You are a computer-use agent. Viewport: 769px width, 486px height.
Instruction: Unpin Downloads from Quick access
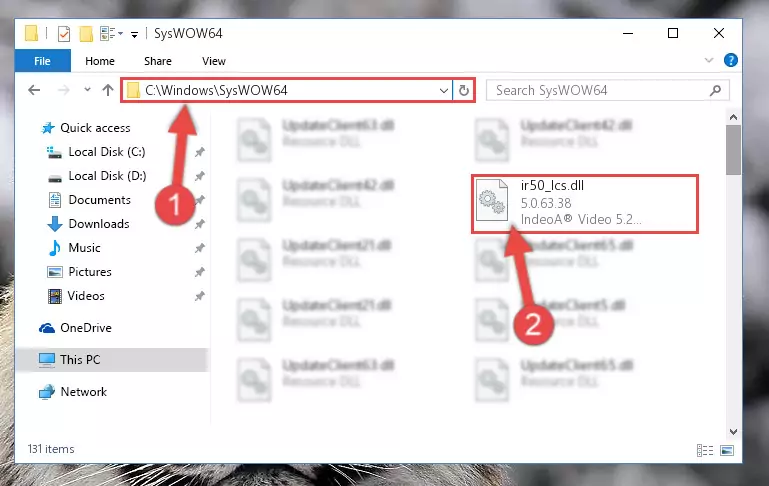[x=199, y=224]
